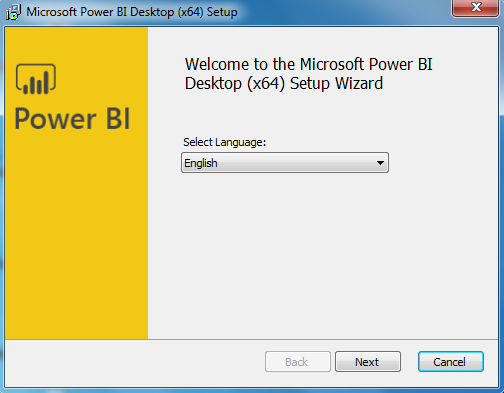Click the Next button
504x393 pixels.
pyautogui.click(x=368, y=361)
